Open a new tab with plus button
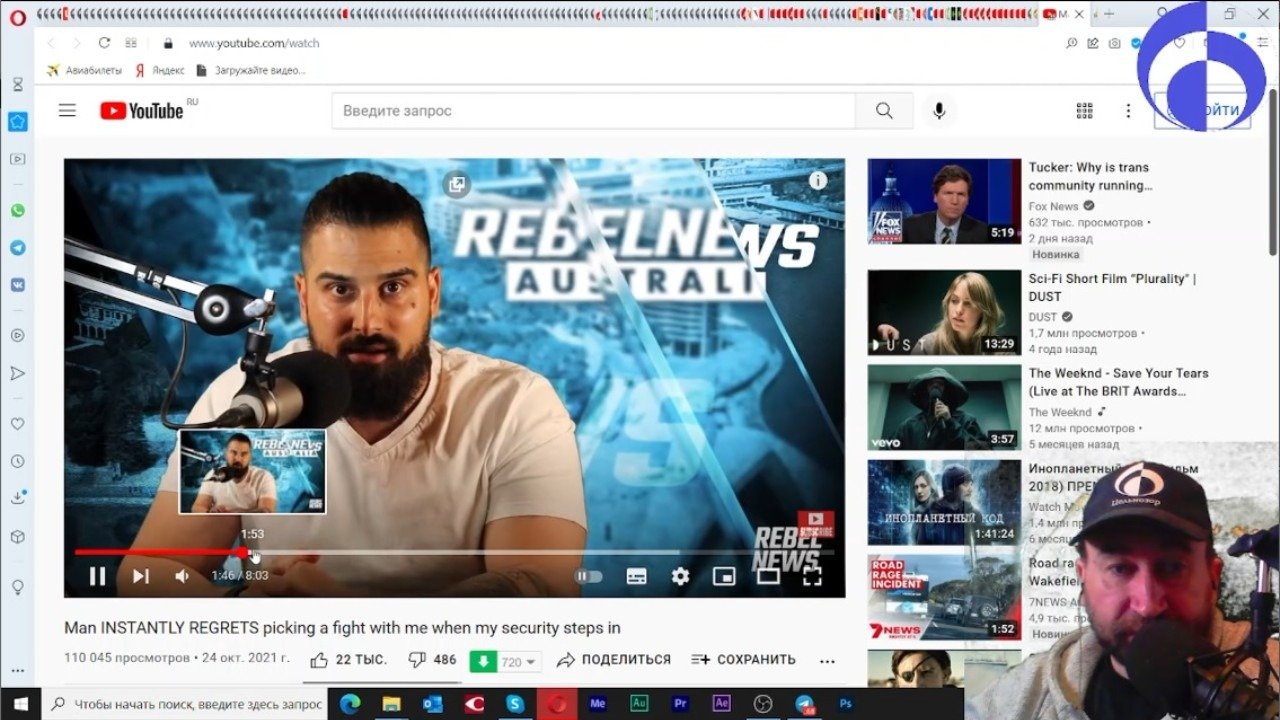This screenshot has width=1280, height=720. coord(1108,14)
